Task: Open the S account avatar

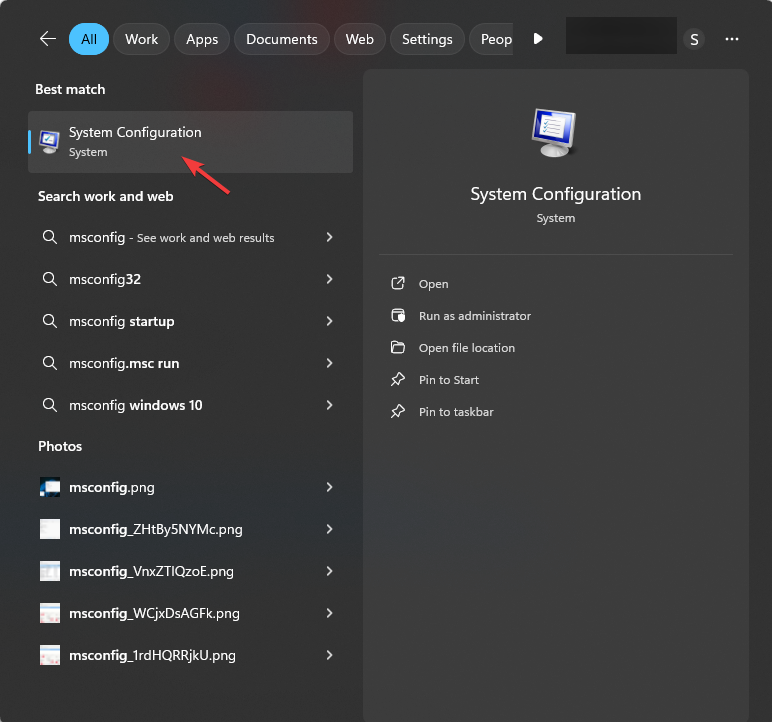Action: (x=694, y=39)
